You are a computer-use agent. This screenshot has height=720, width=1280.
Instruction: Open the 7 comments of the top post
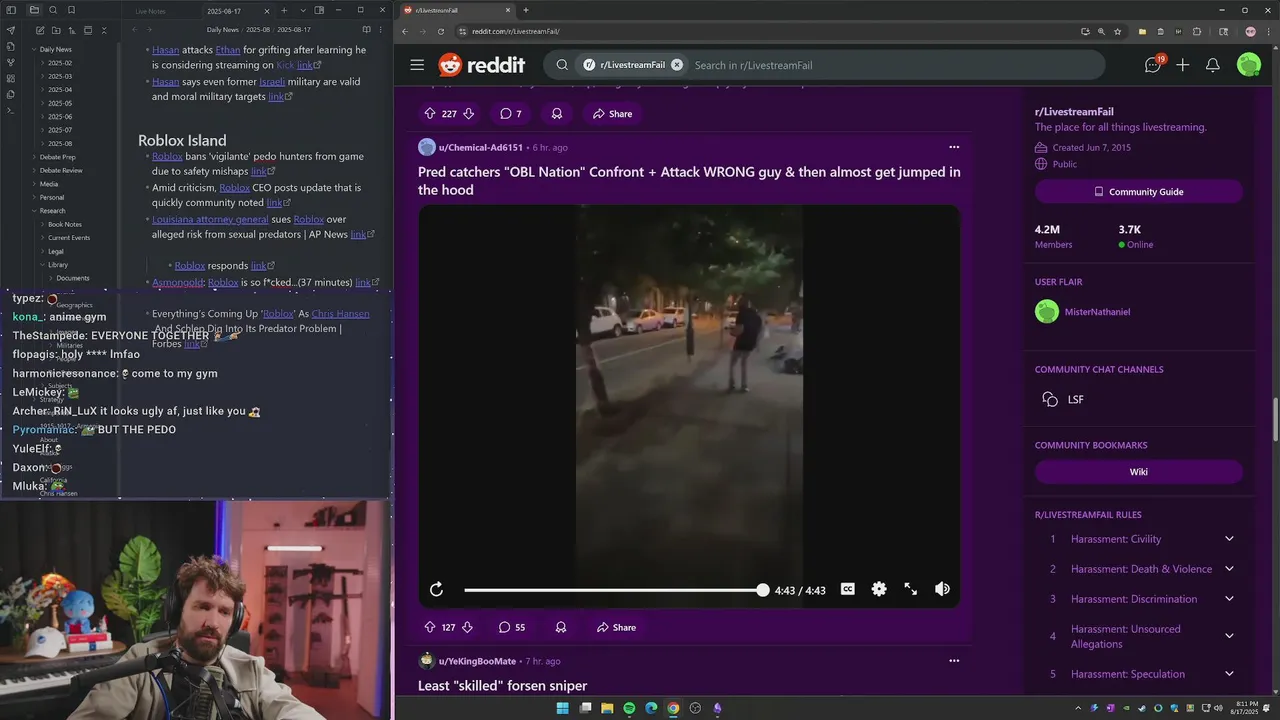point(511,113)
